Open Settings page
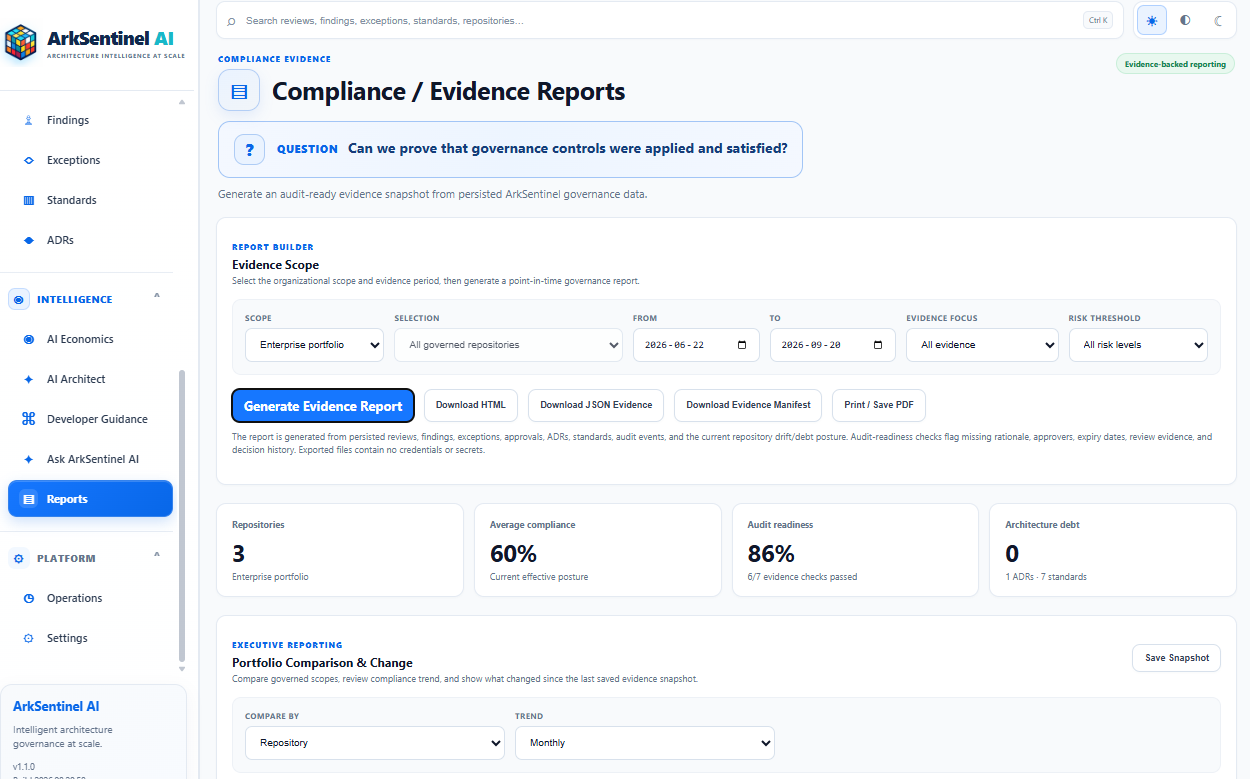Image resolution: width=1250 pixels, height=779 pixels. coord(90,638)
